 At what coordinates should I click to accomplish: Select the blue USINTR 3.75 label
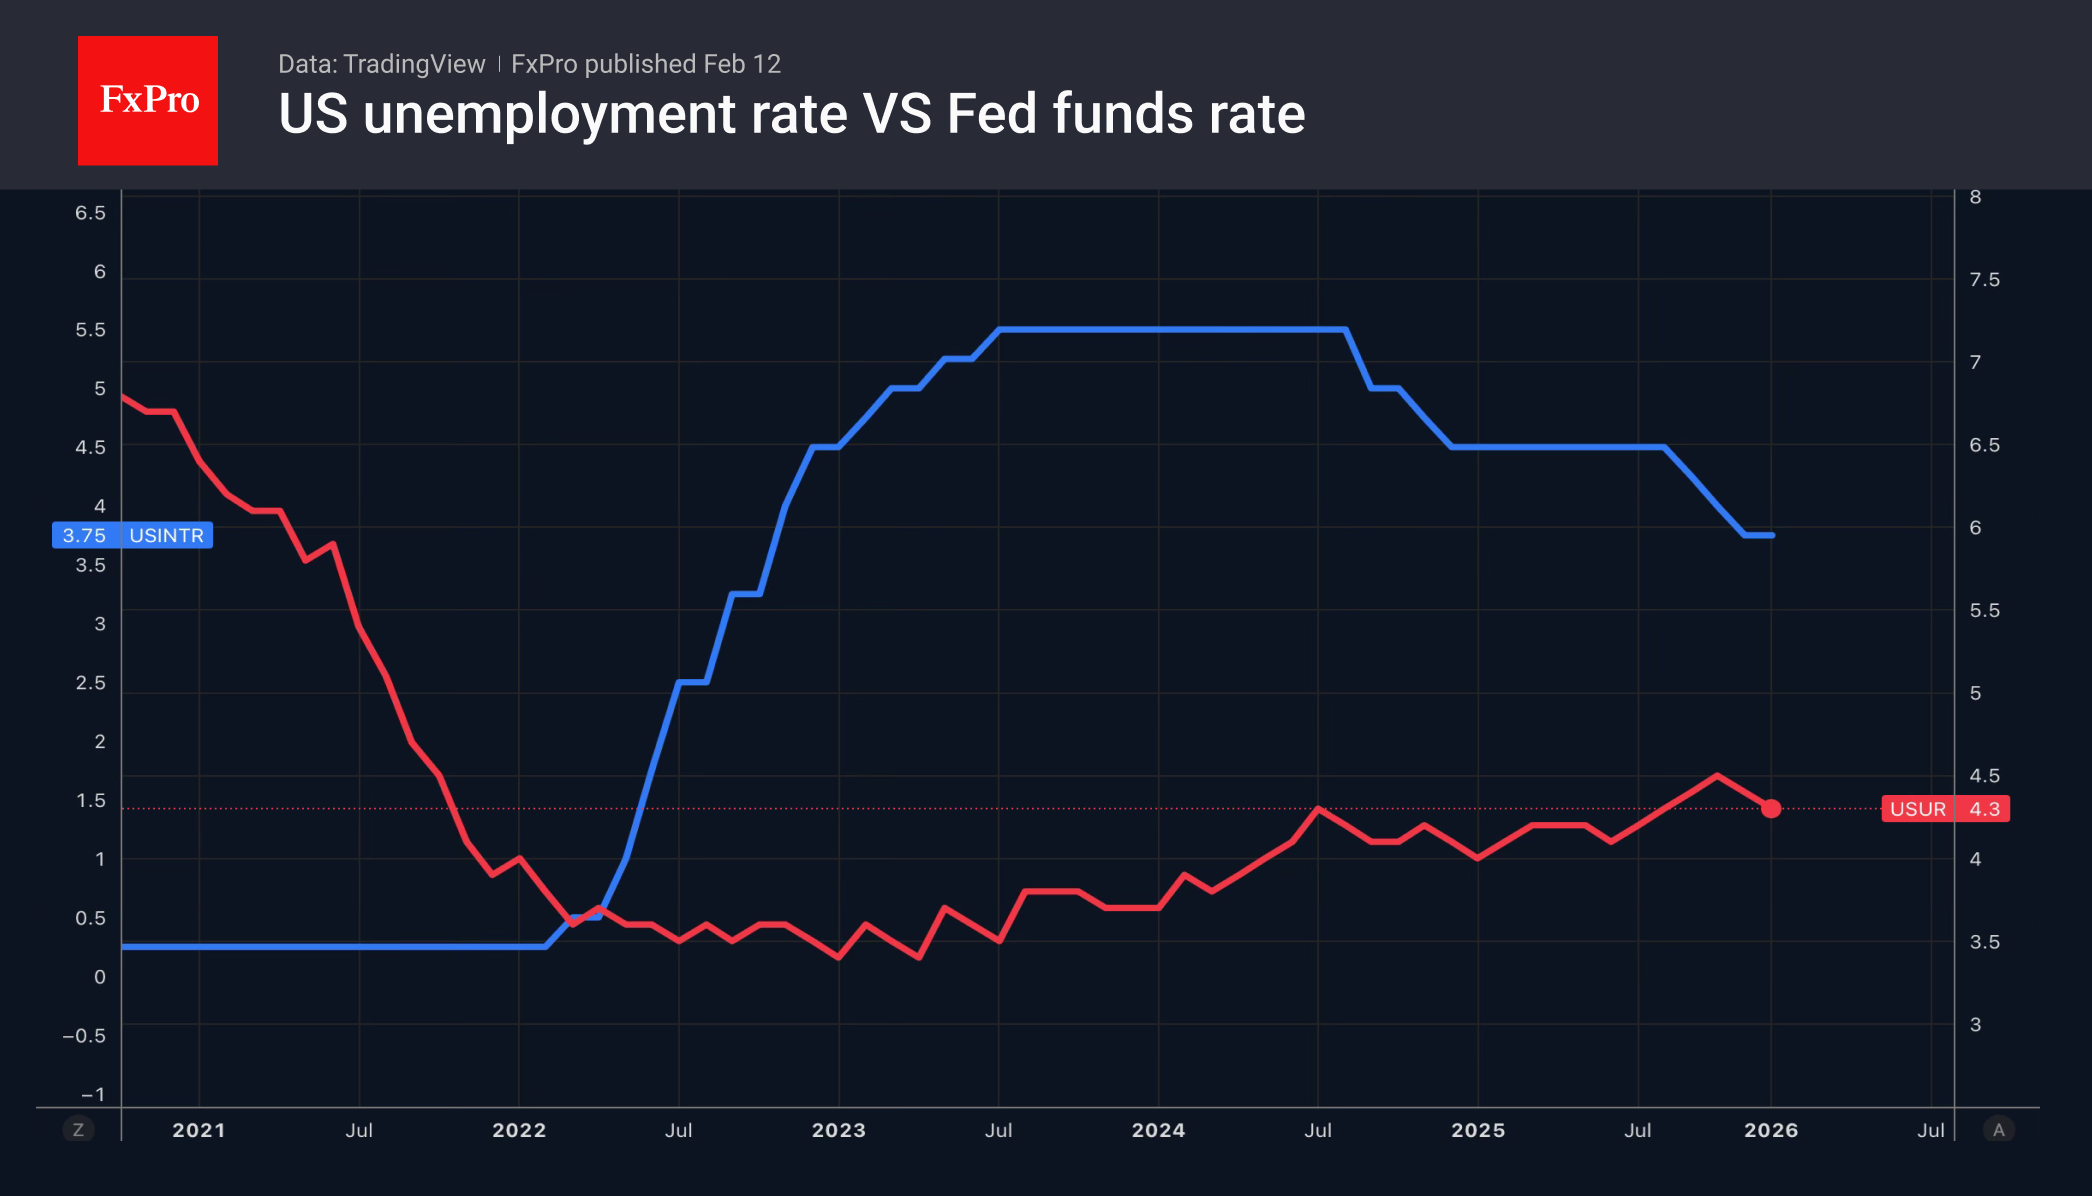click(x=132, y=535)
